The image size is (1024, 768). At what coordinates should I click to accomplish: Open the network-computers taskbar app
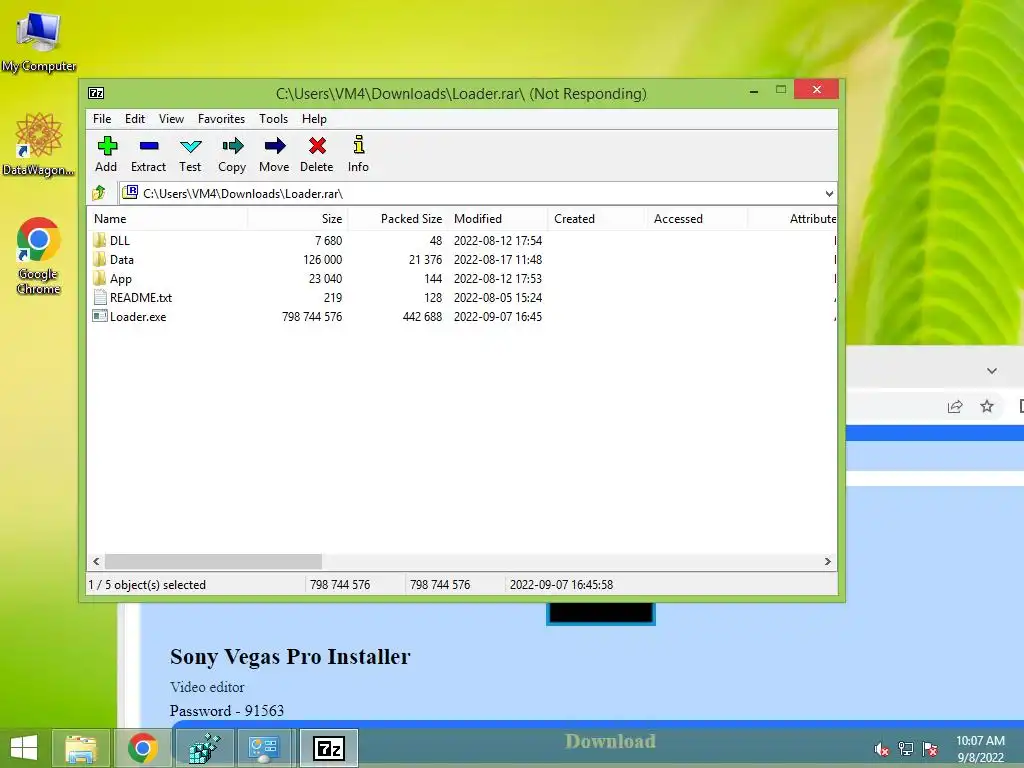(x=264, y=748)
